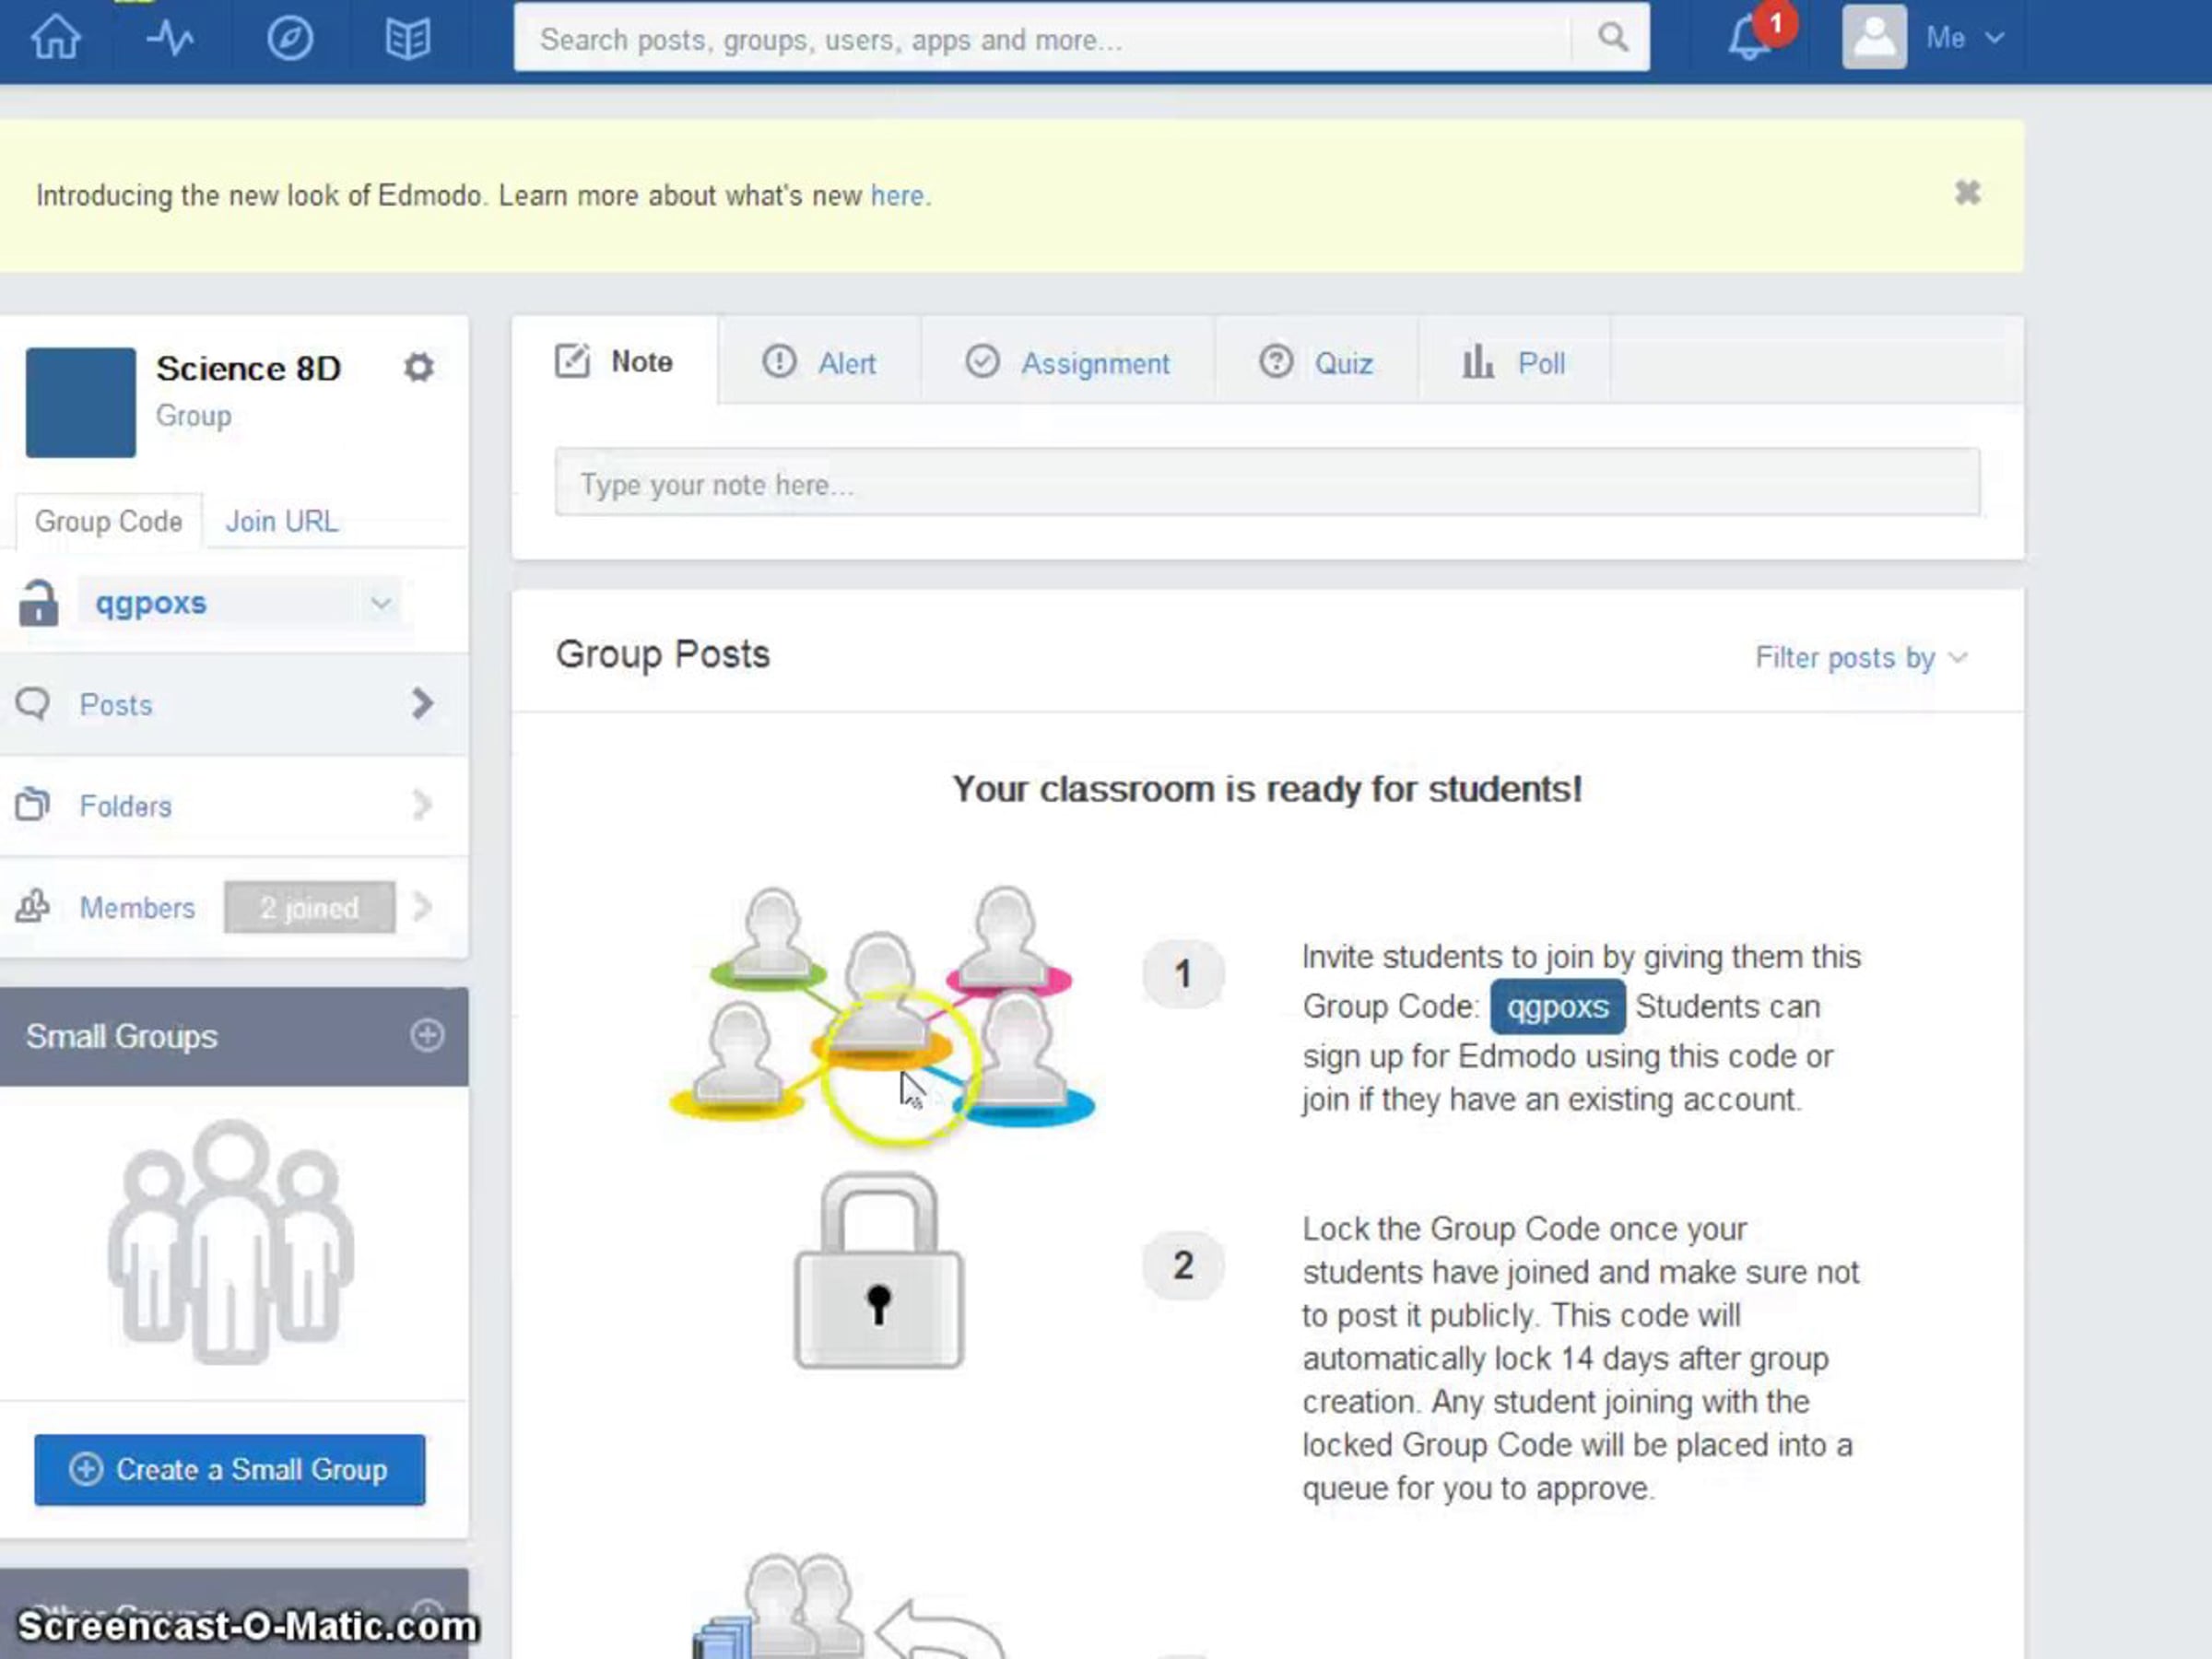This screenshot has width=2212, height=1659.
Task: Open the Me account dropdown
Action: [x=1964, y=38]
